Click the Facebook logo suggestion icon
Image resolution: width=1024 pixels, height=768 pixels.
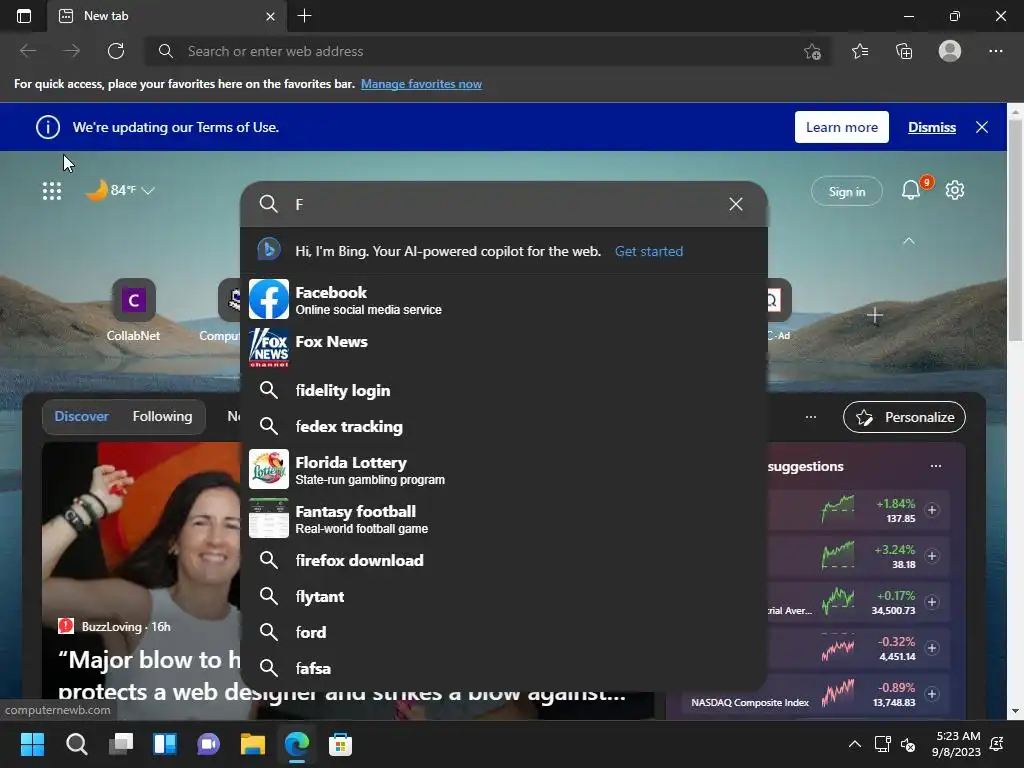click(268, 299)
